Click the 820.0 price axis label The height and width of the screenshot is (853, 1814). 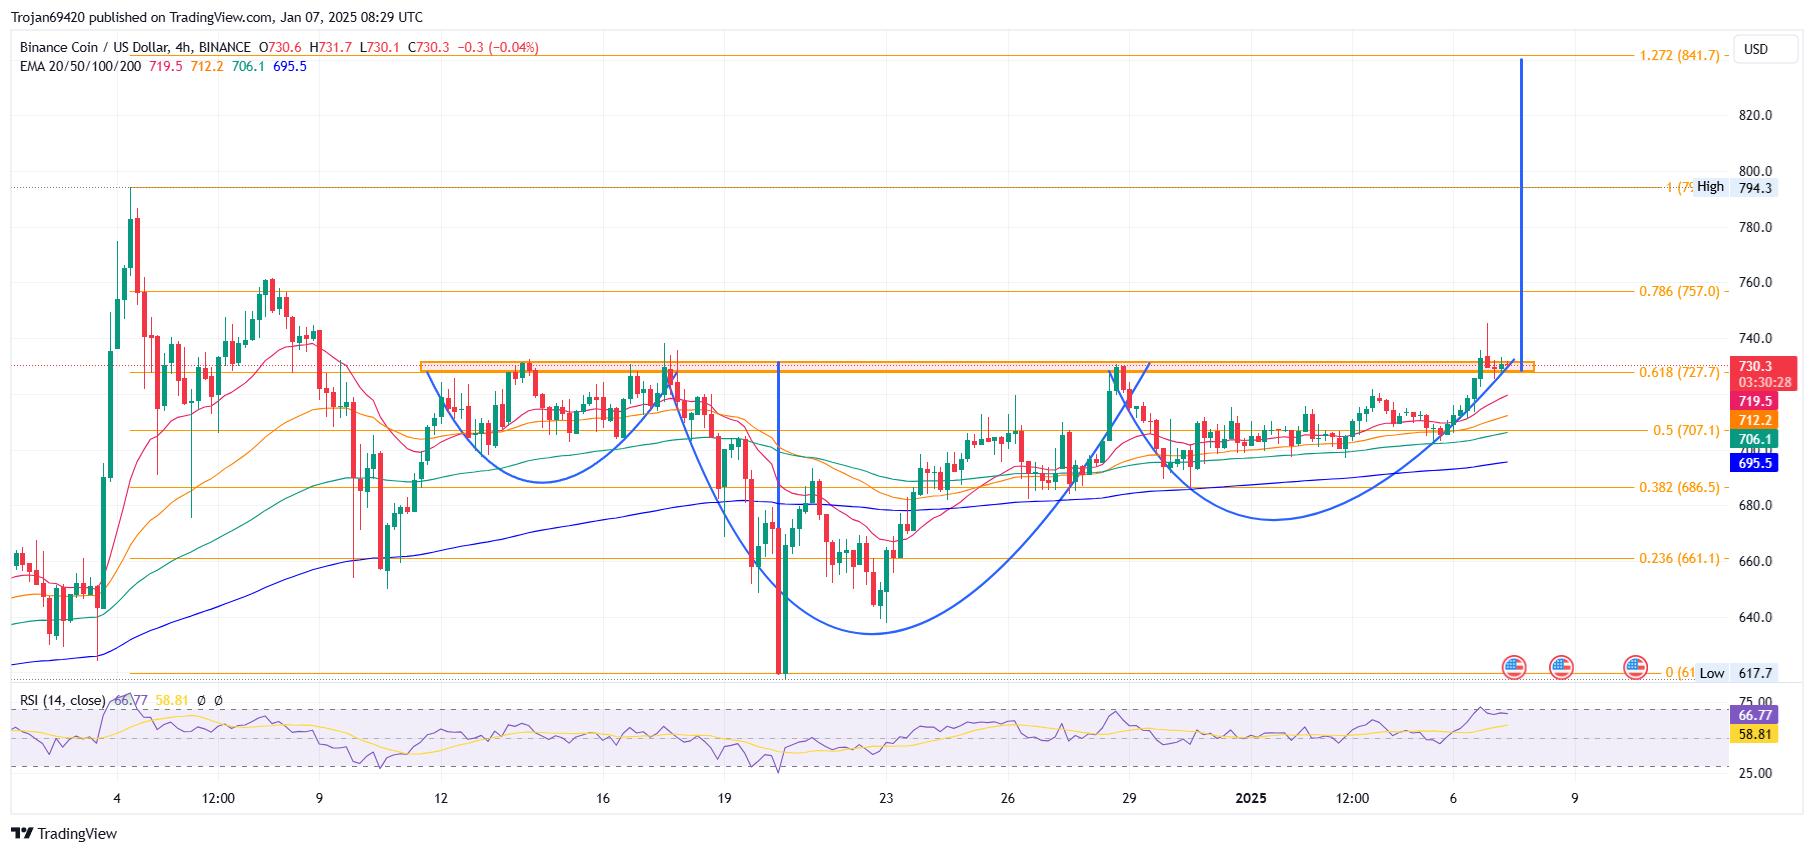pyautogui.click(x=1755, y=115)
